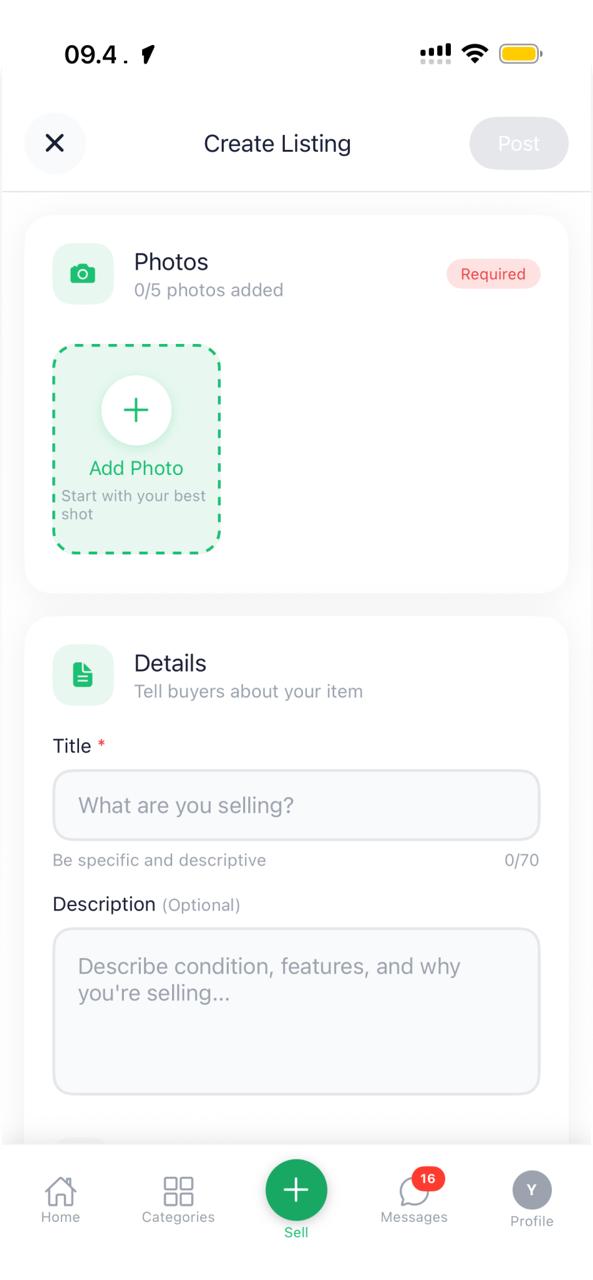Select the green document icon in Details section
The image size is (593, 1280).
tap(83, 674)
